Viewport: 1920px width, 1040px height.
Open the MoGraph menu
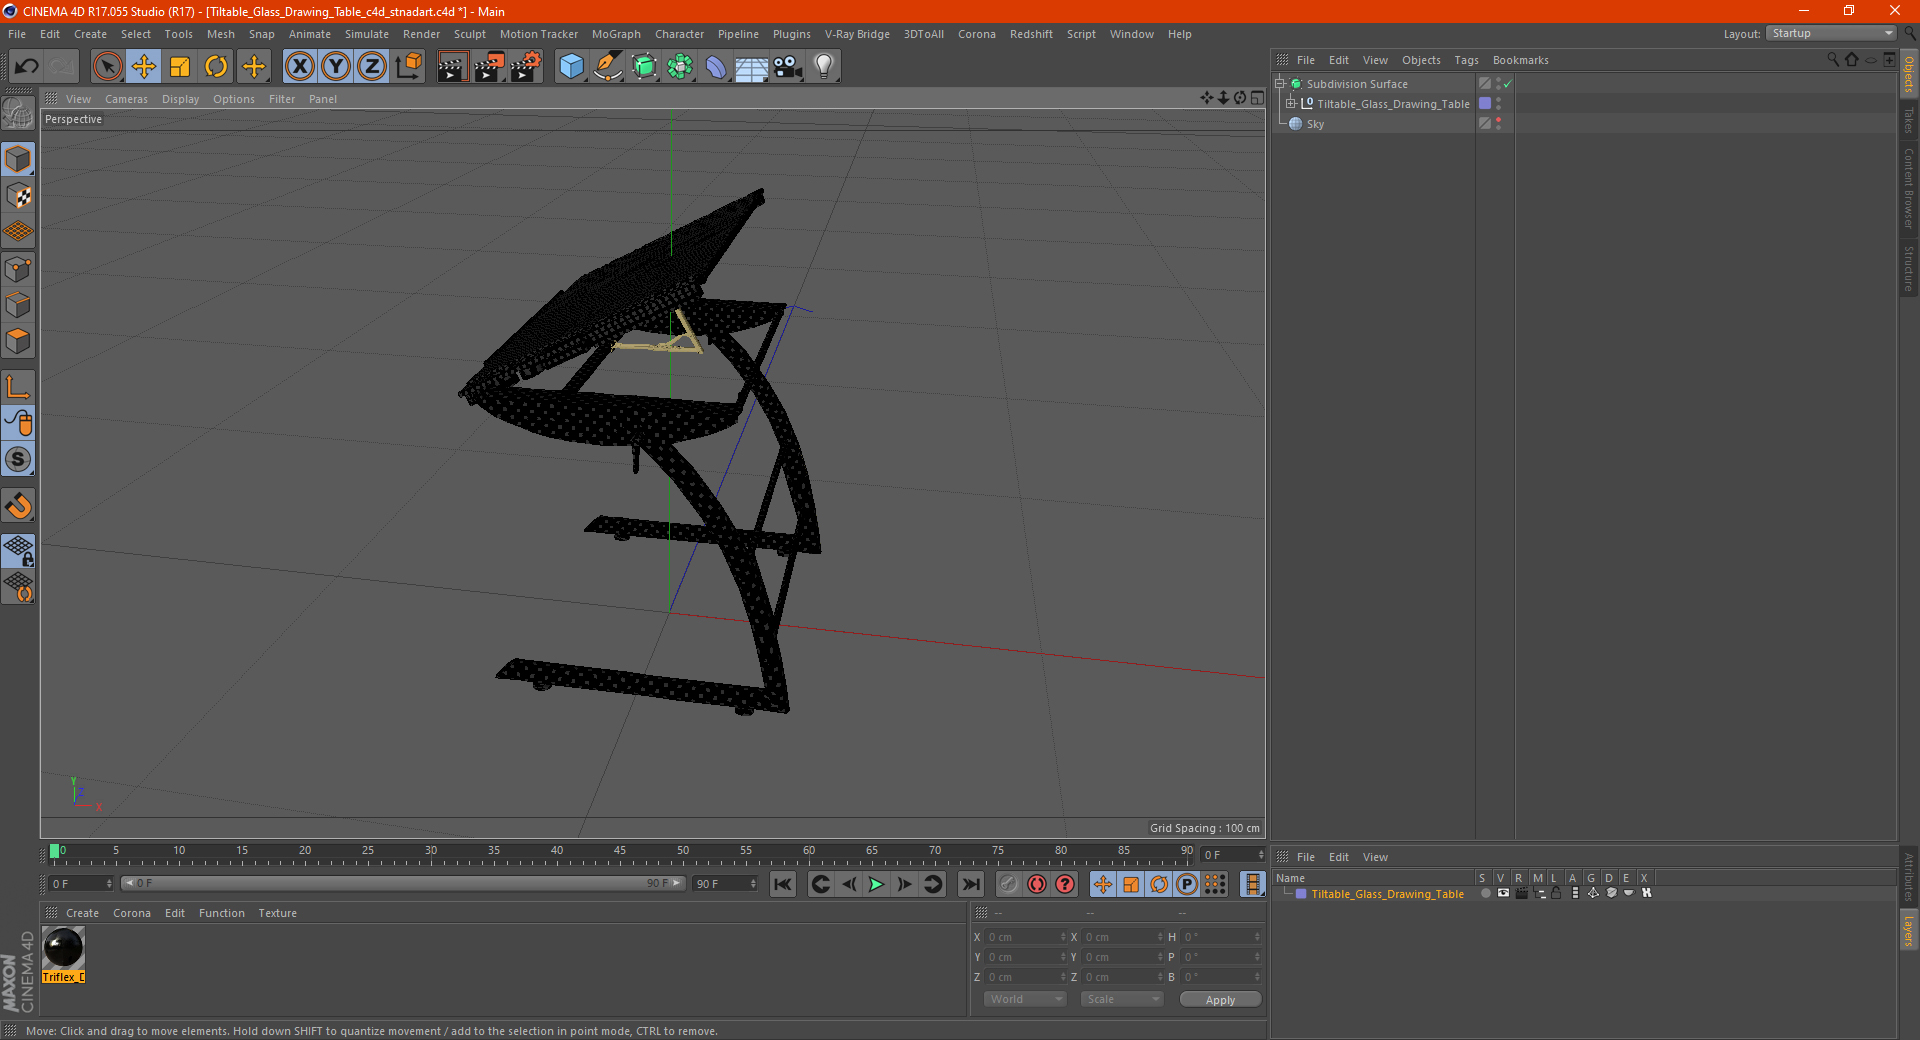pos(616,34)
